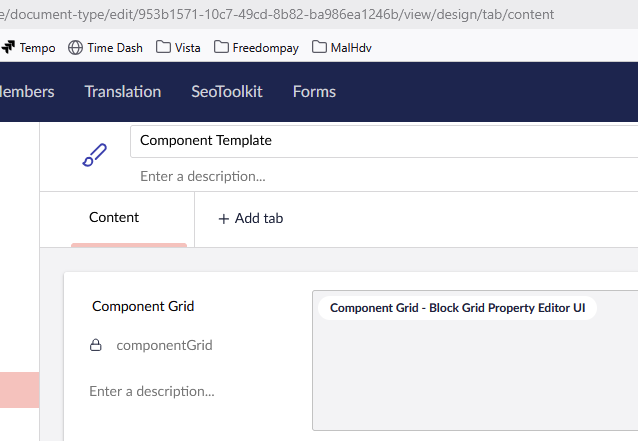Screen dimensions: 638x441
Task: Open the Vista bookmark folder
Action: click(178, 47)
